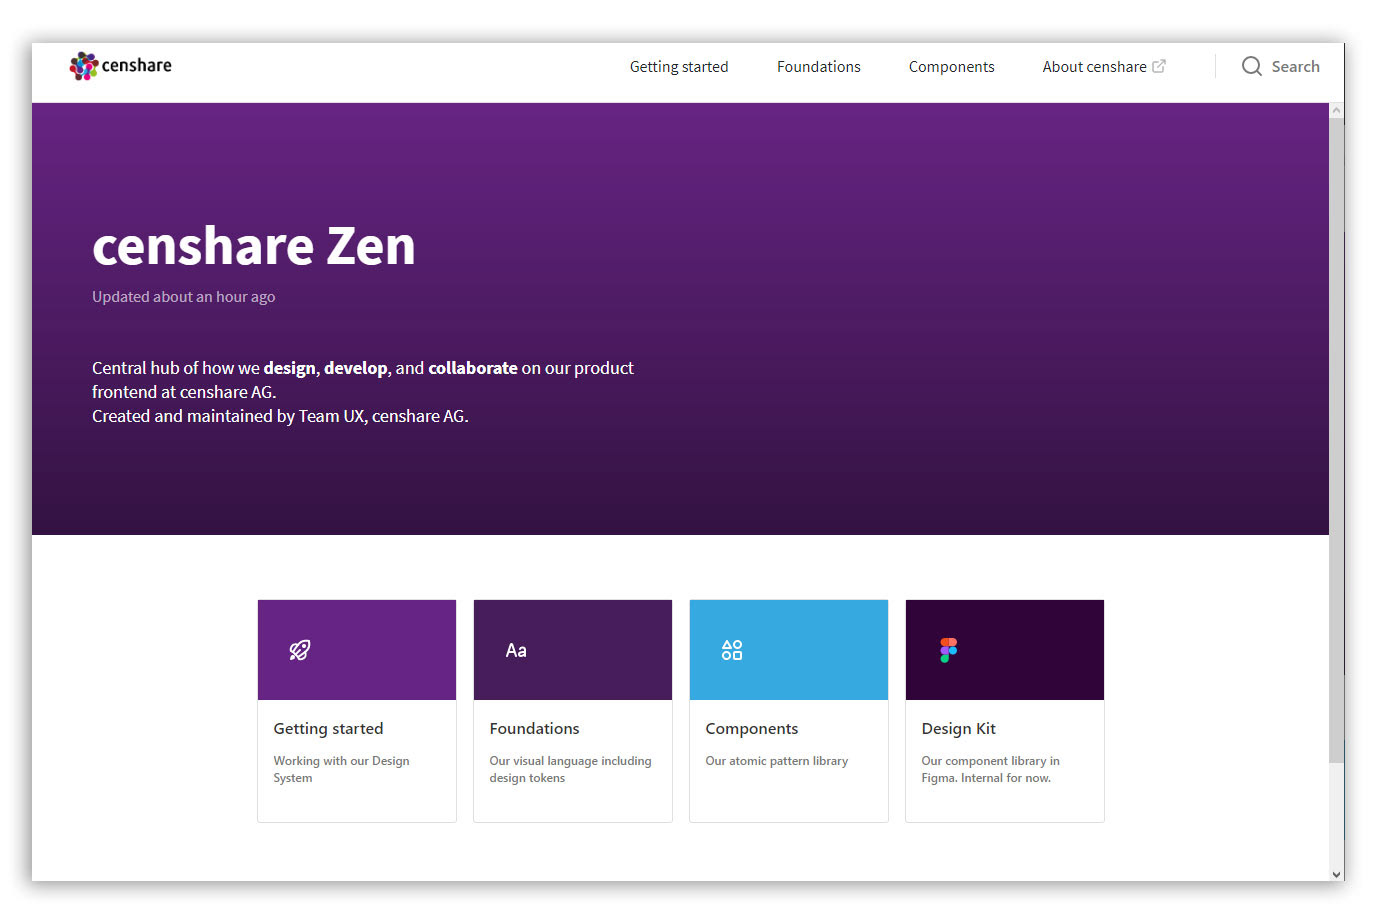Click the scrollbar down arrow
1376x924 pixels.
(x=1337, y=874)
